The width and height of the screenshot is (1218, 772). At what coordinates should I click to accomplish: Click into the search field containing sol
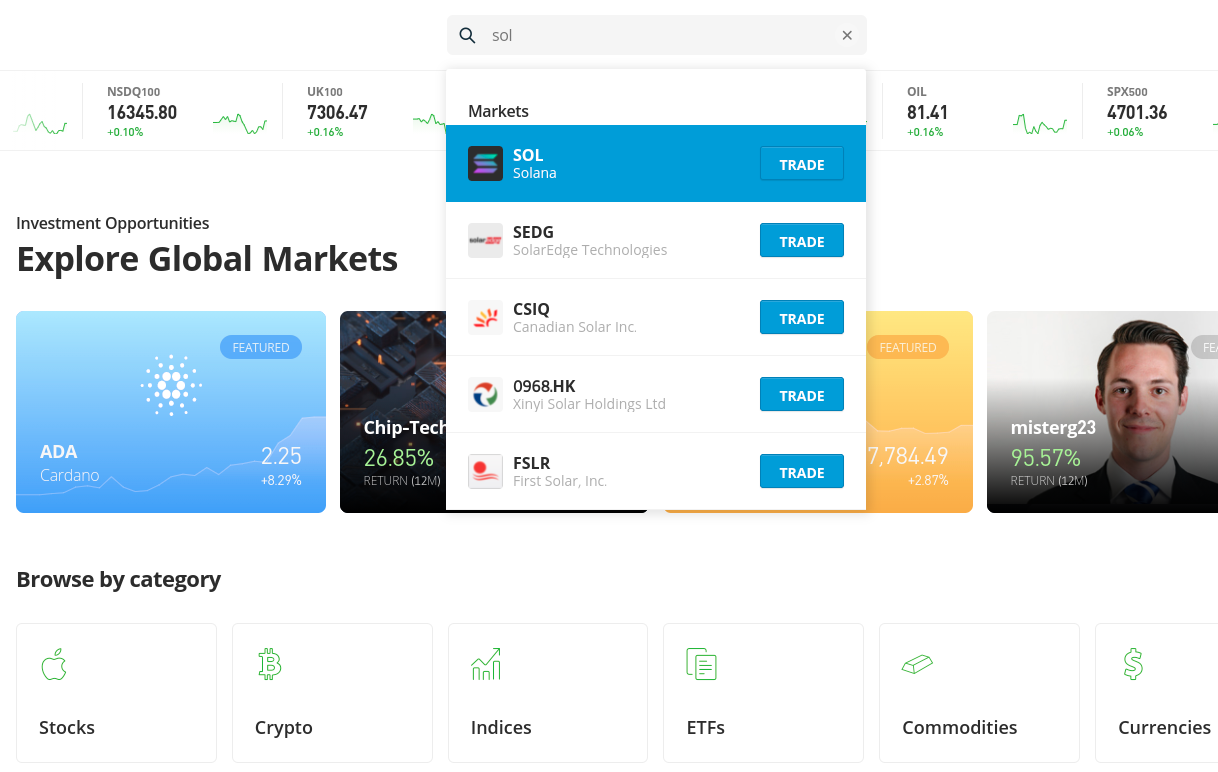[x=657, y=35]
